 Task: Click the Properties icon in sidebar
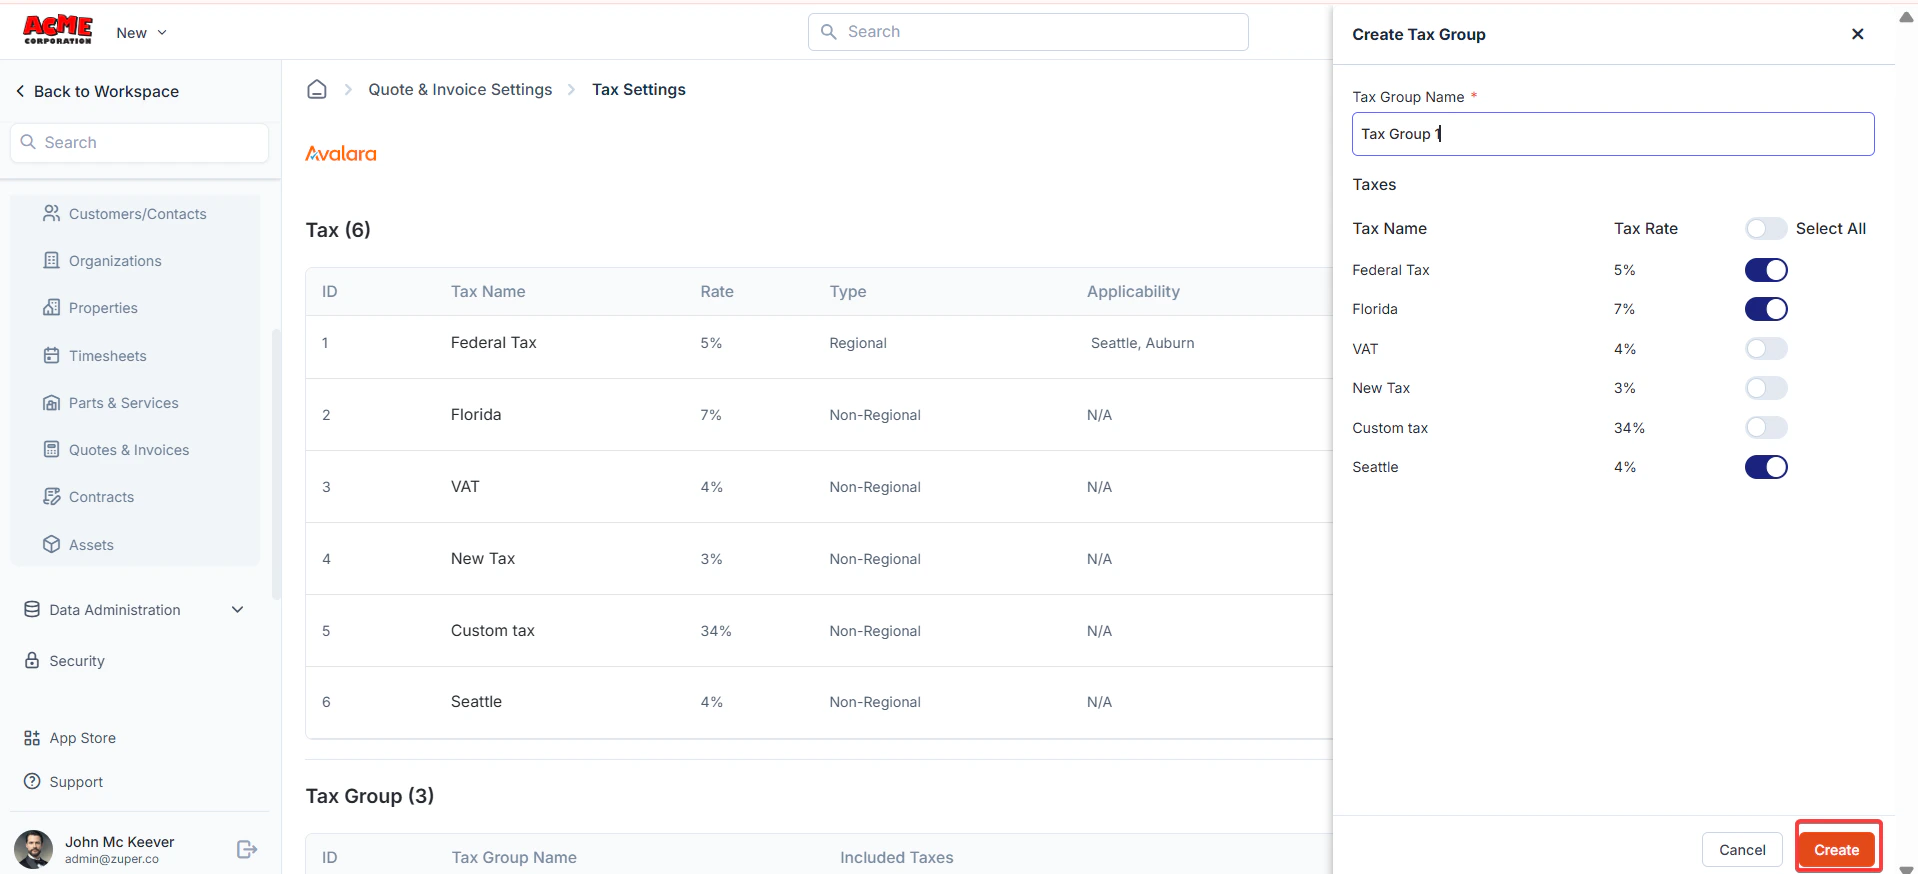[x=52, y=307]
